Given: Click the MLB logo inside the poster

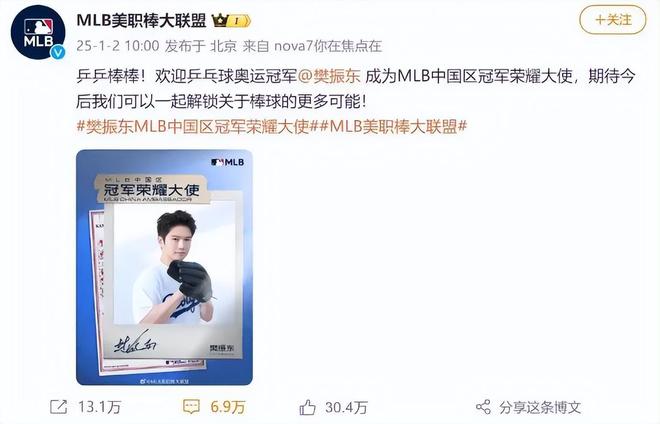Looking at the screenshot, I should point(227,162).
